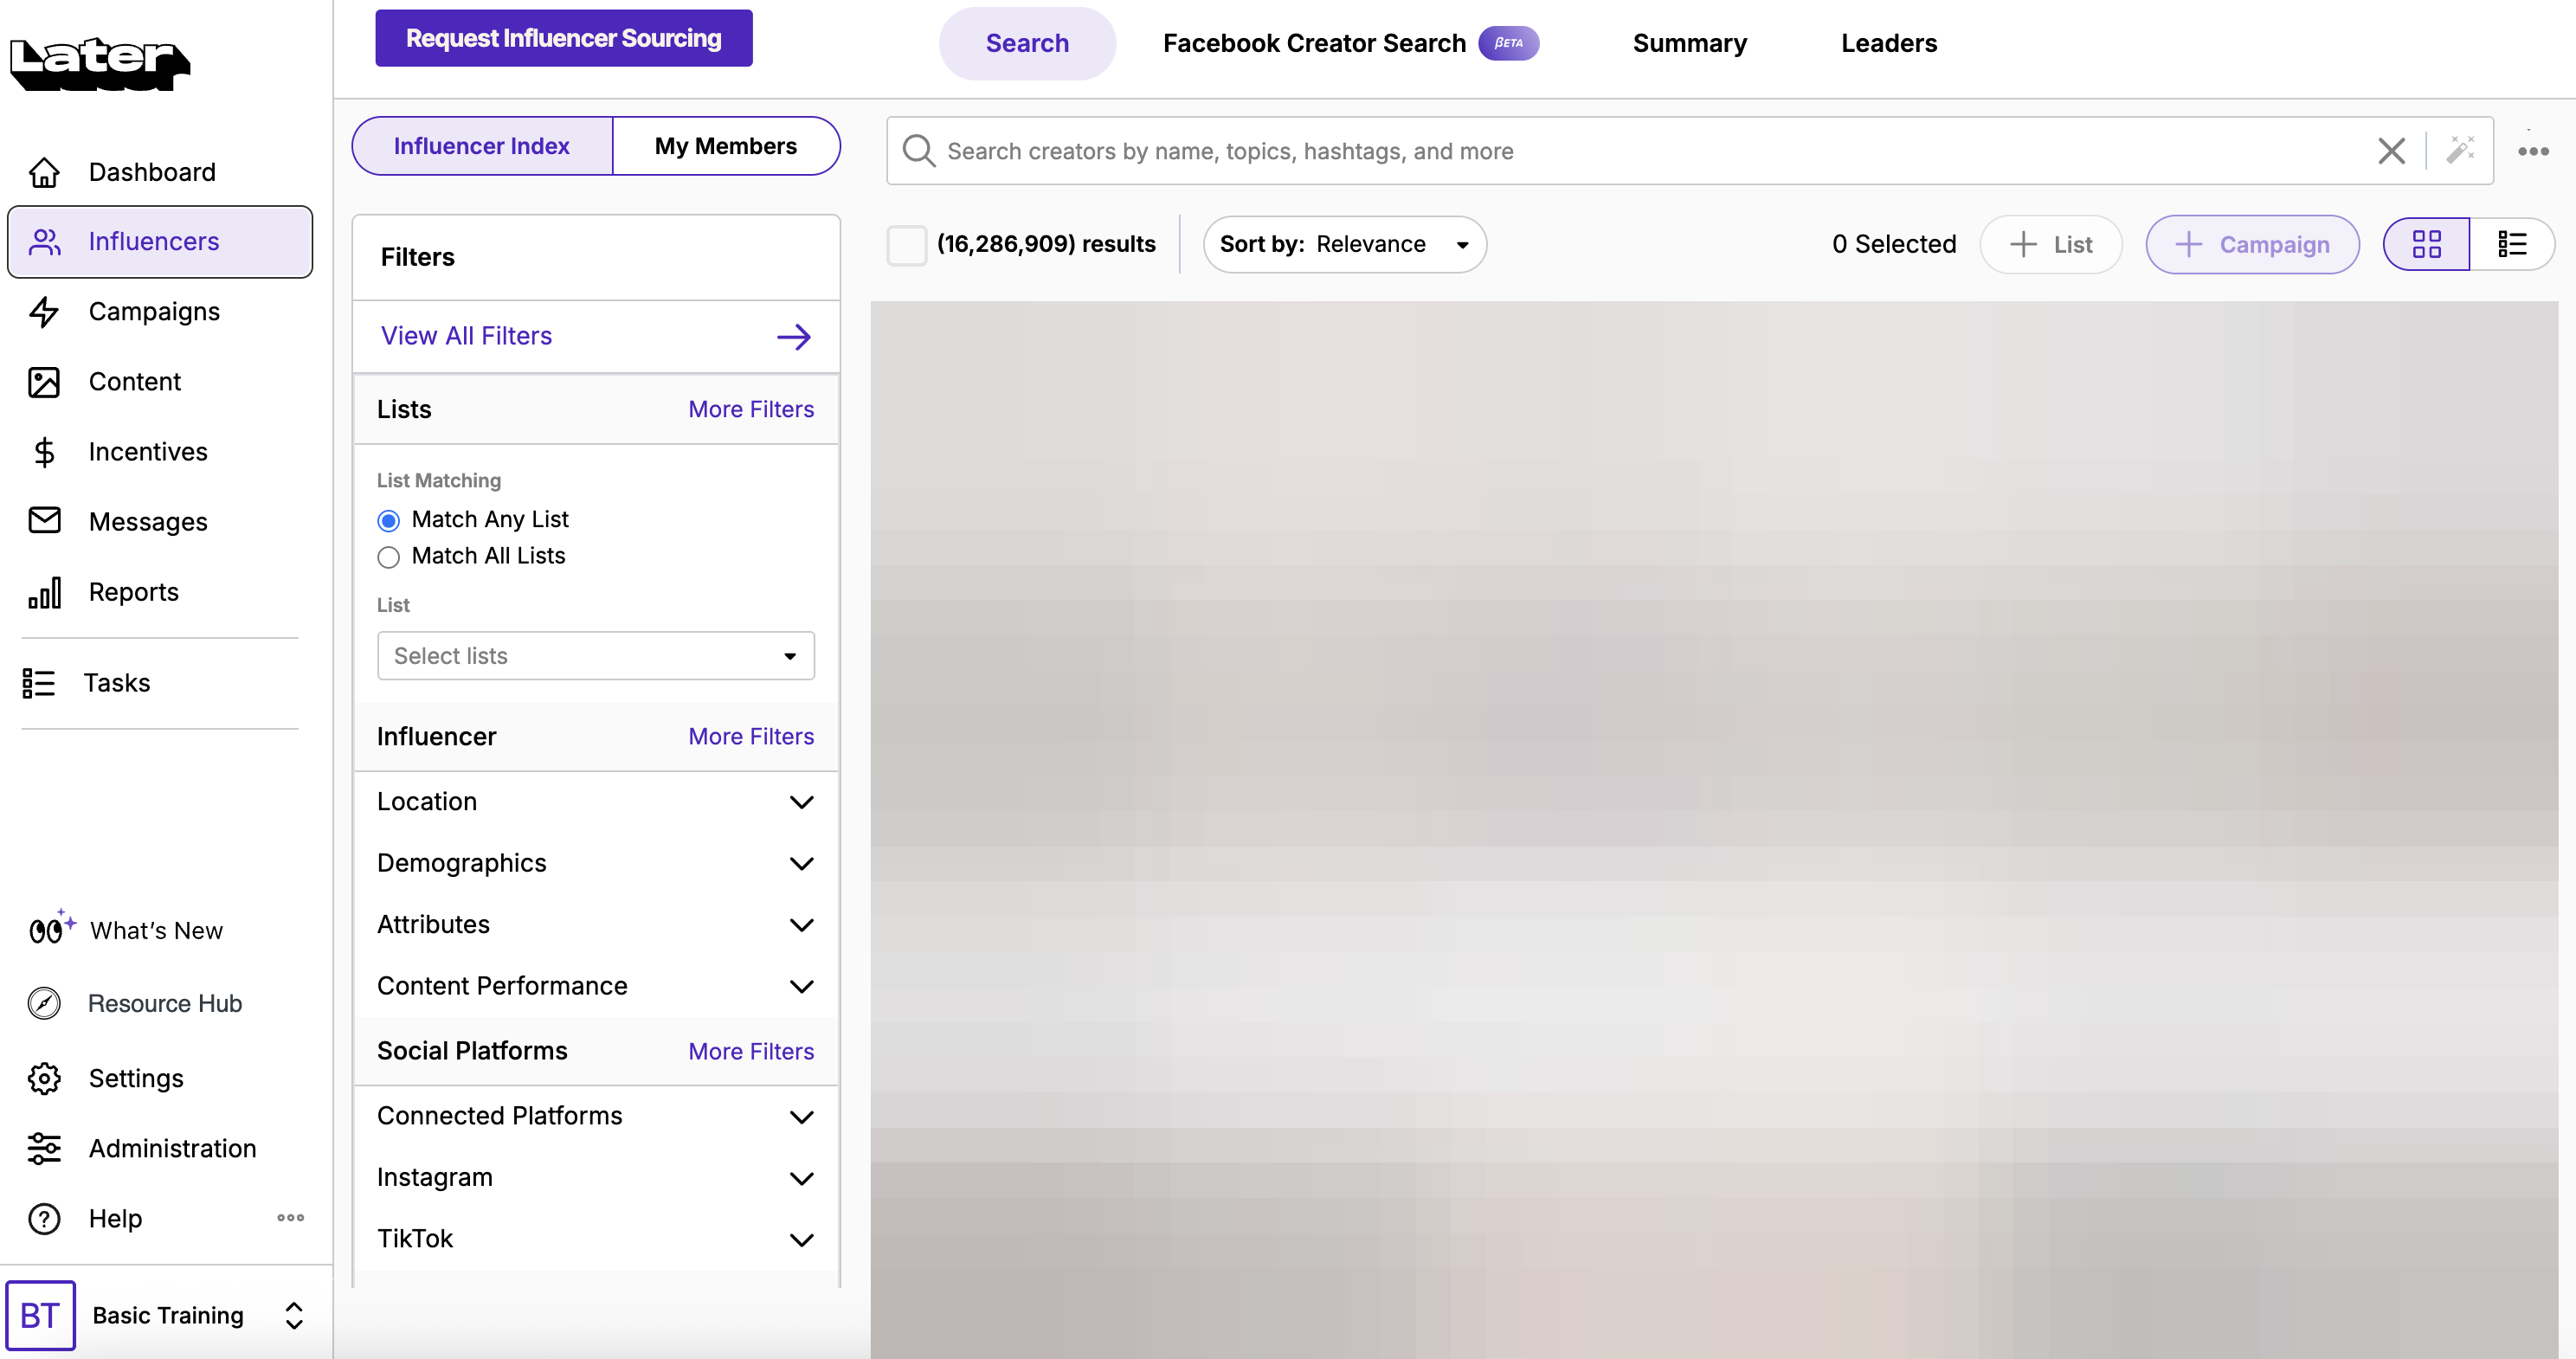Click the 0 Selected counter text
Screen dimensions: 2576x1359
tap(1894, 244)
